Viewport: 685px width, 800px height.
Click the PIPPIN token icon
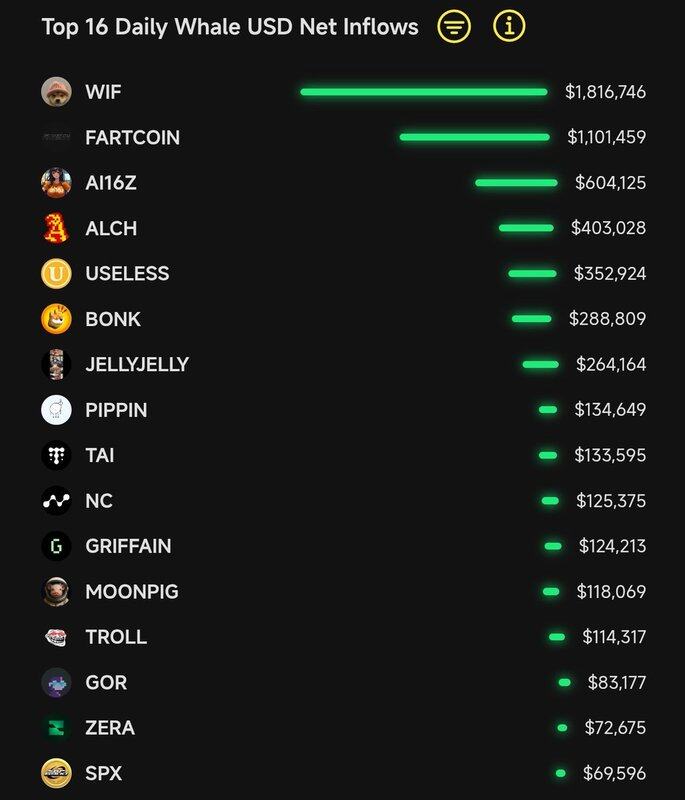click(x=56, y=410)
